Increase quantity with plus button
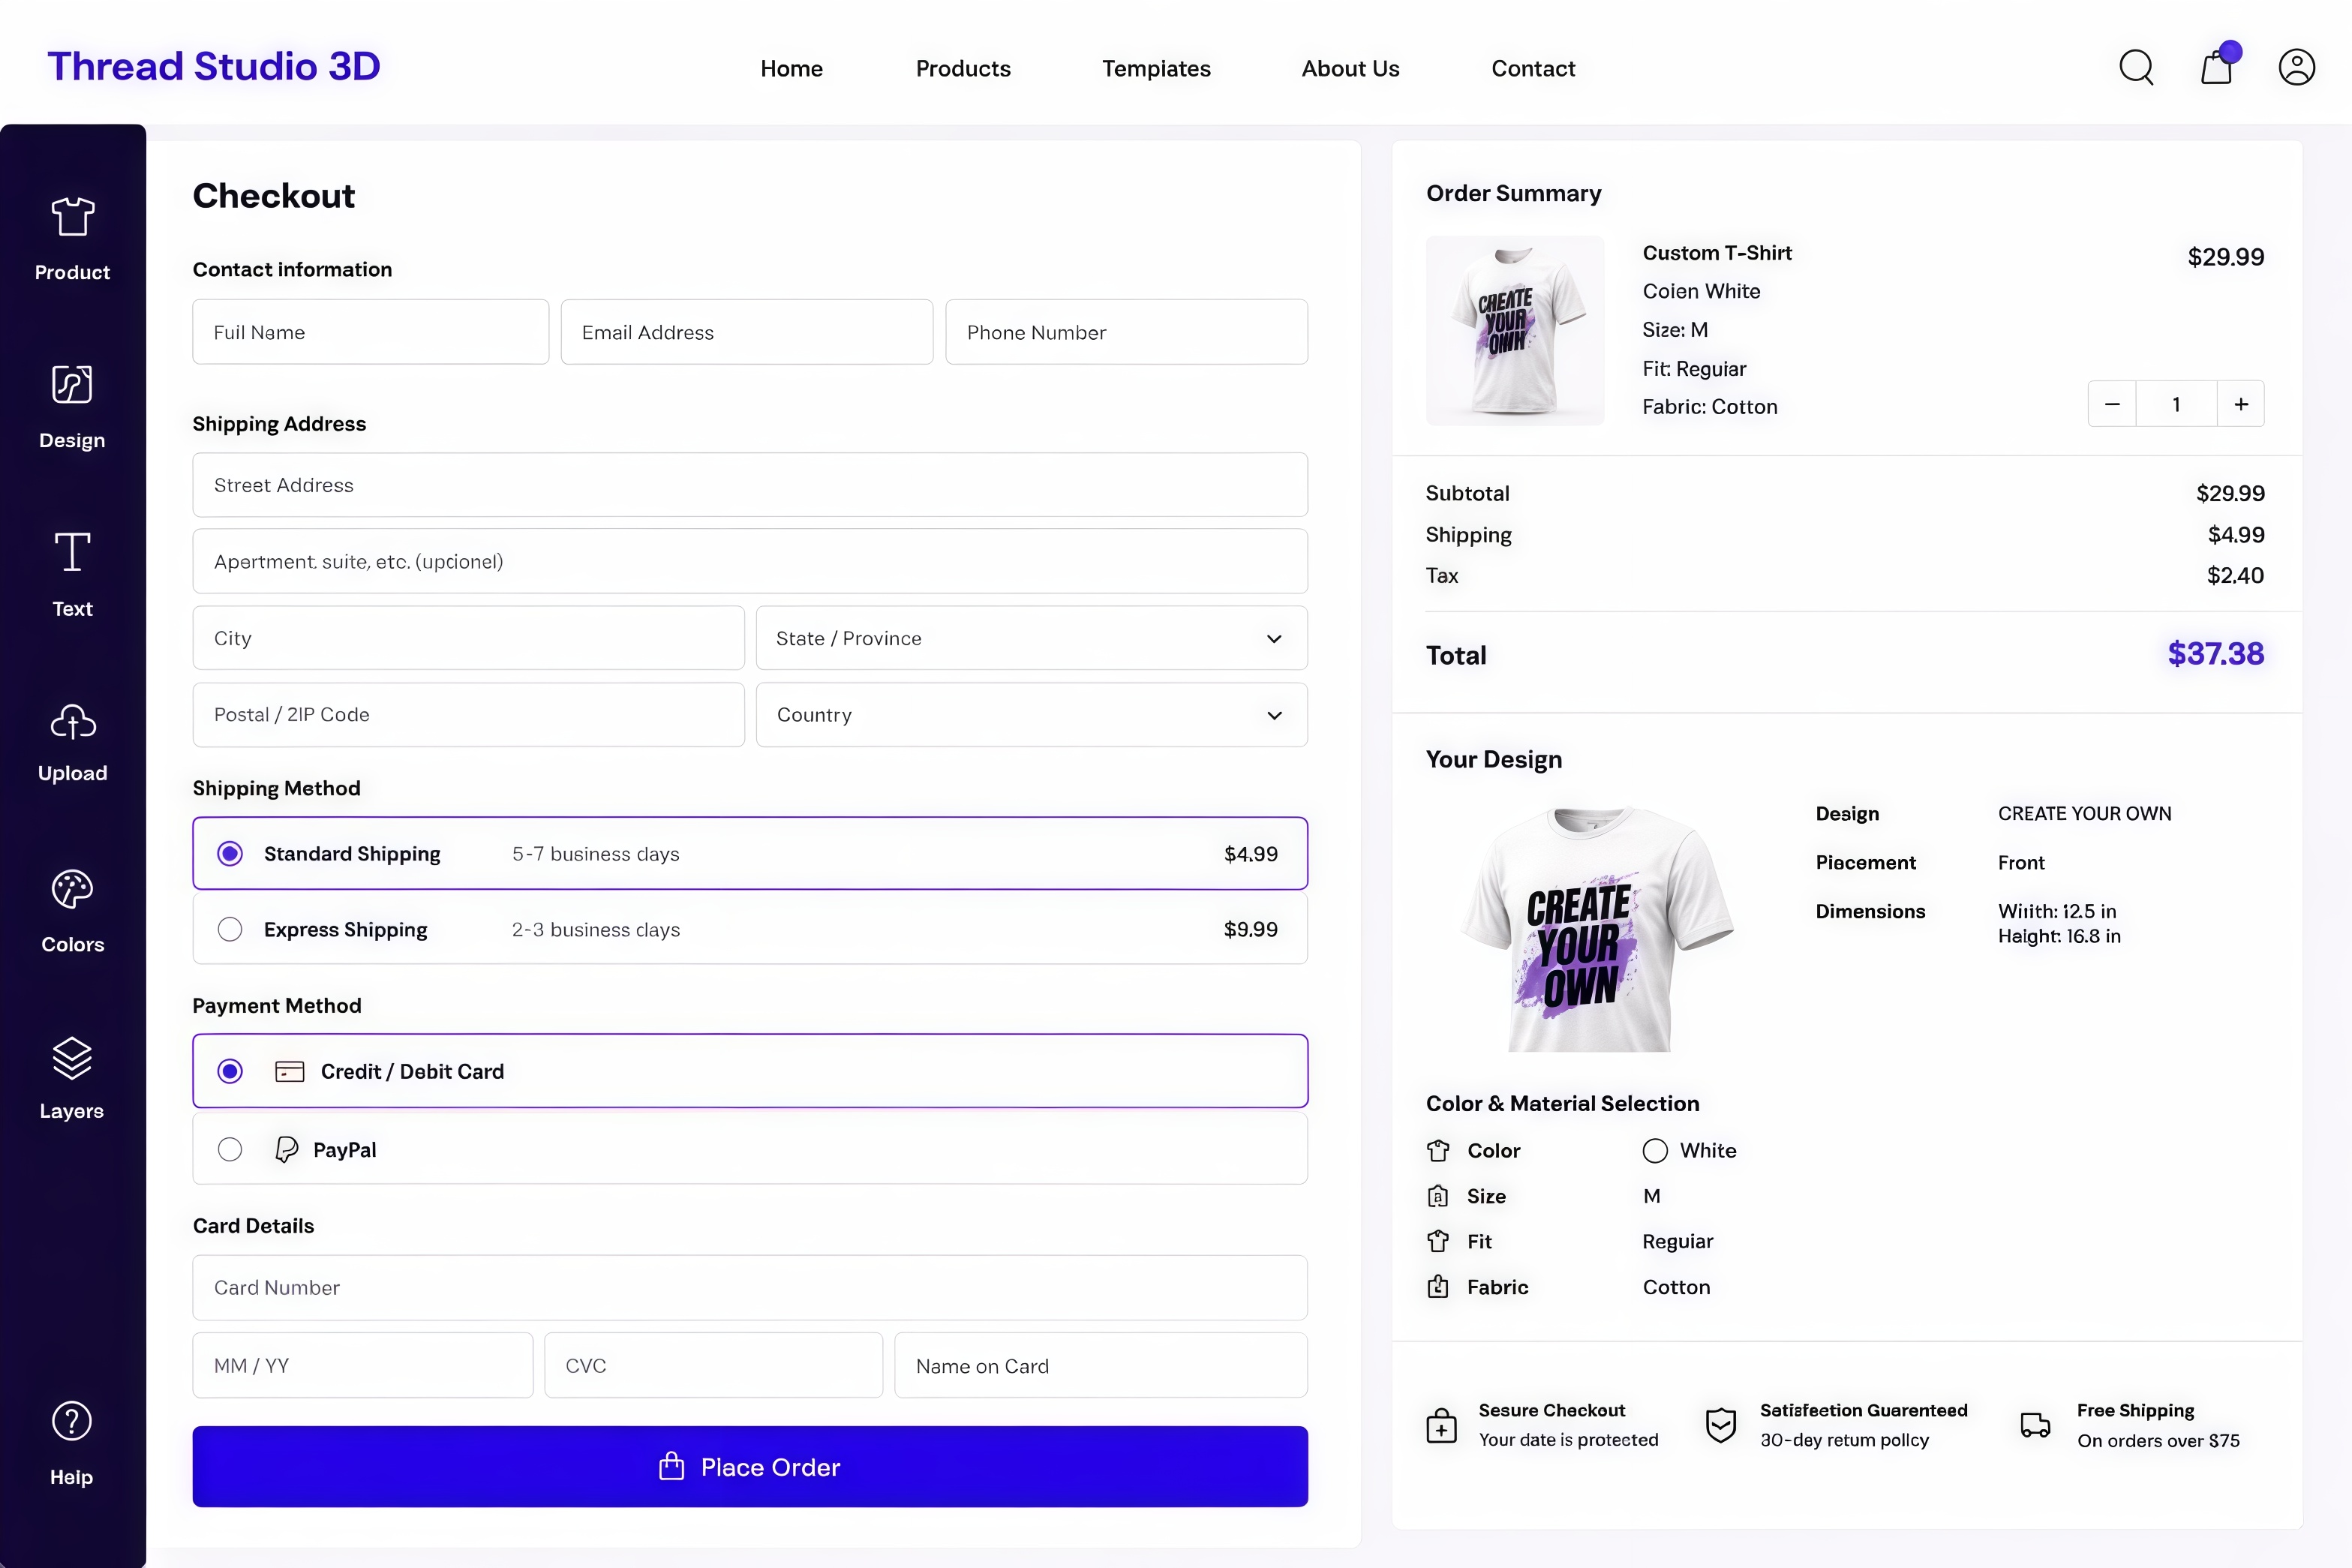The height and width of the screenshot is (1568, 2352). pyautogui.click(x=2241, y=404)
